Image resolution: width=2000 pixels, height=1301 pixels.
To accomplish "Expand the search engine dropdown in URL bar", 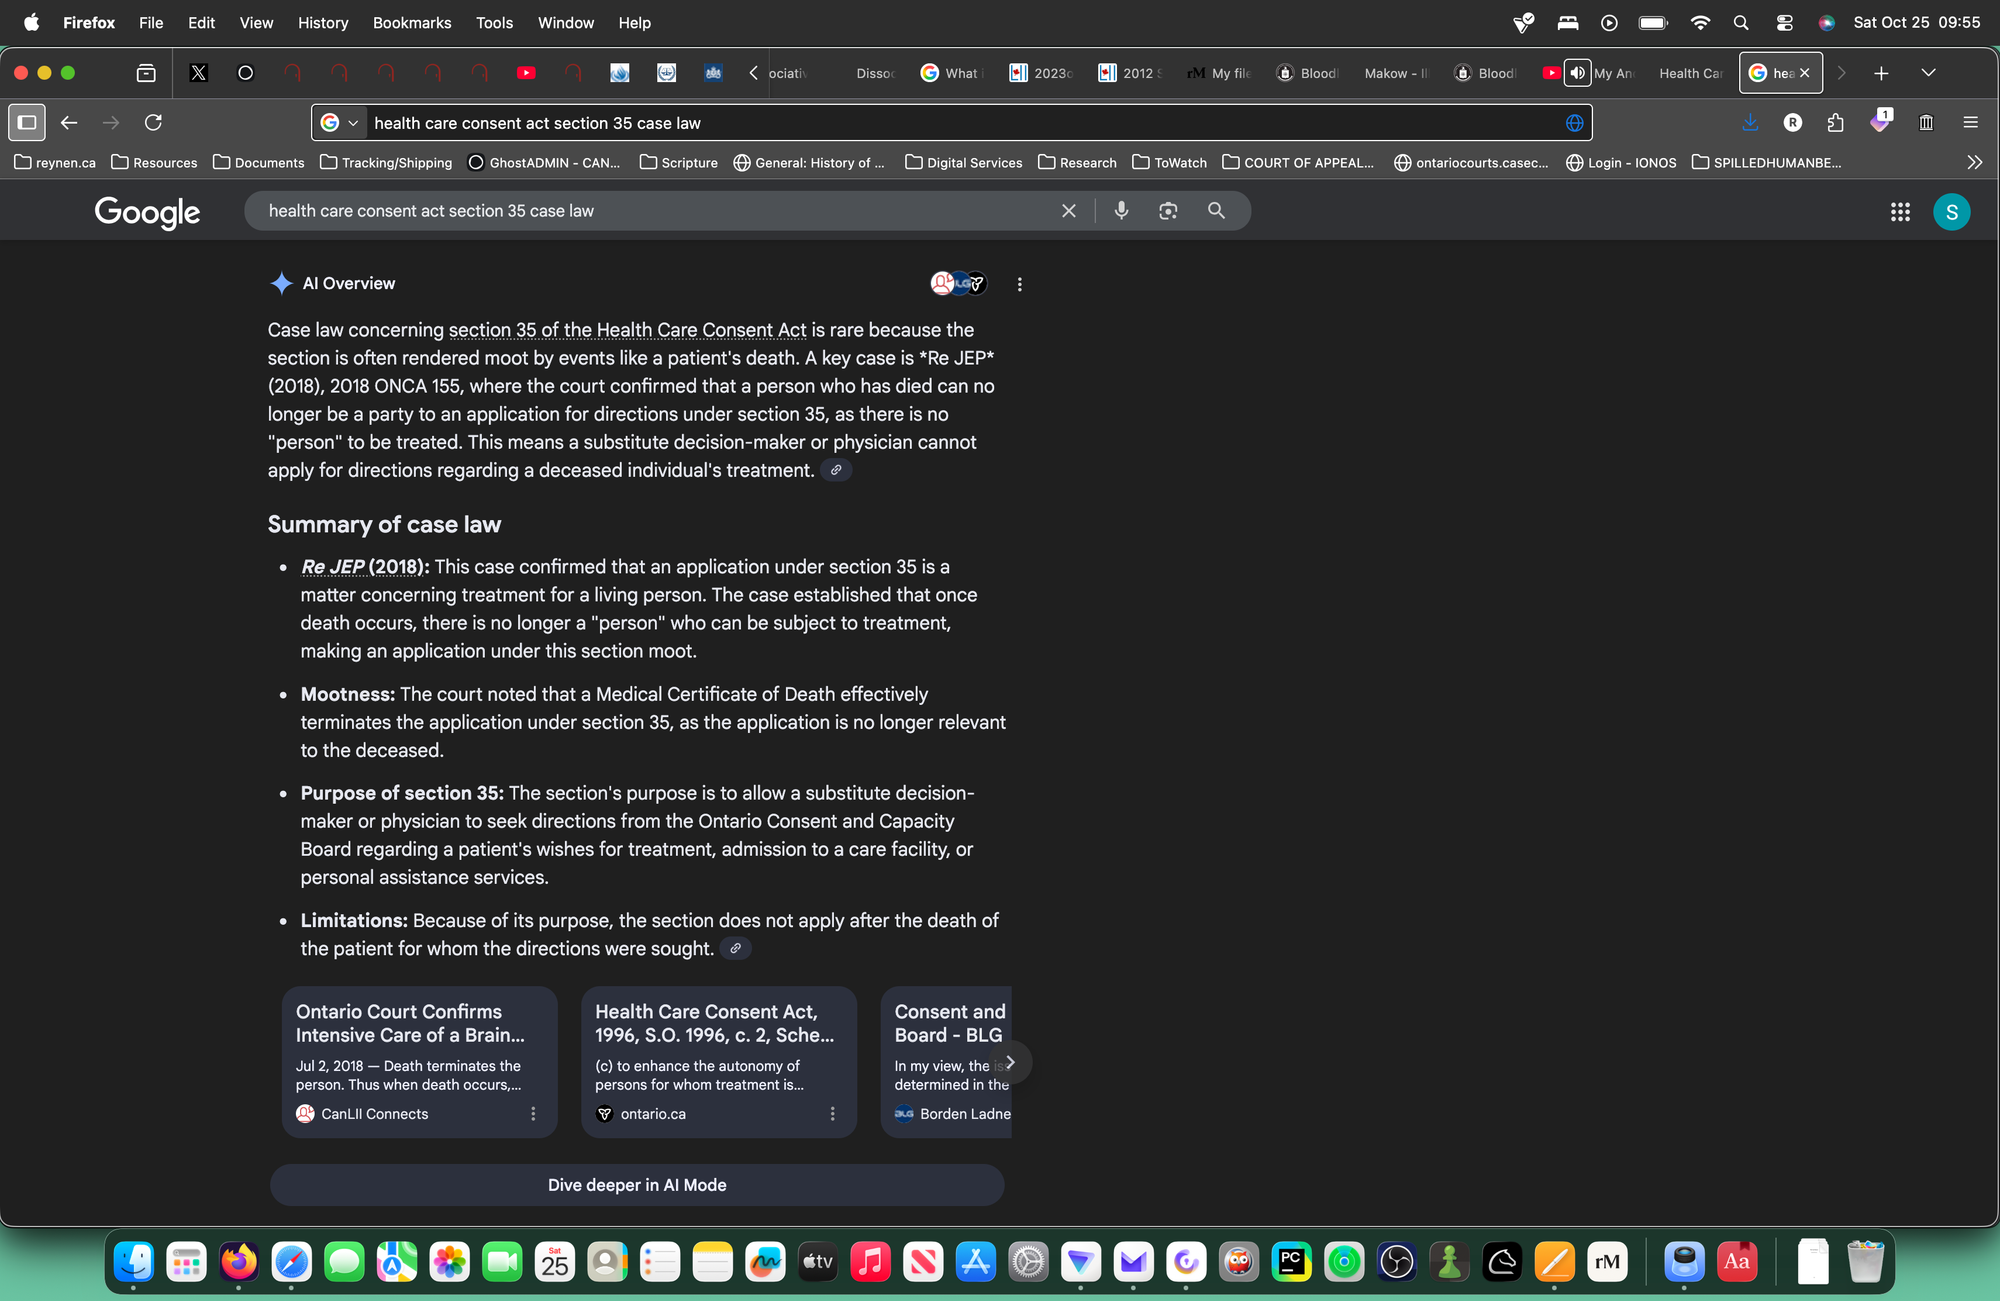I will pos(352,123).
